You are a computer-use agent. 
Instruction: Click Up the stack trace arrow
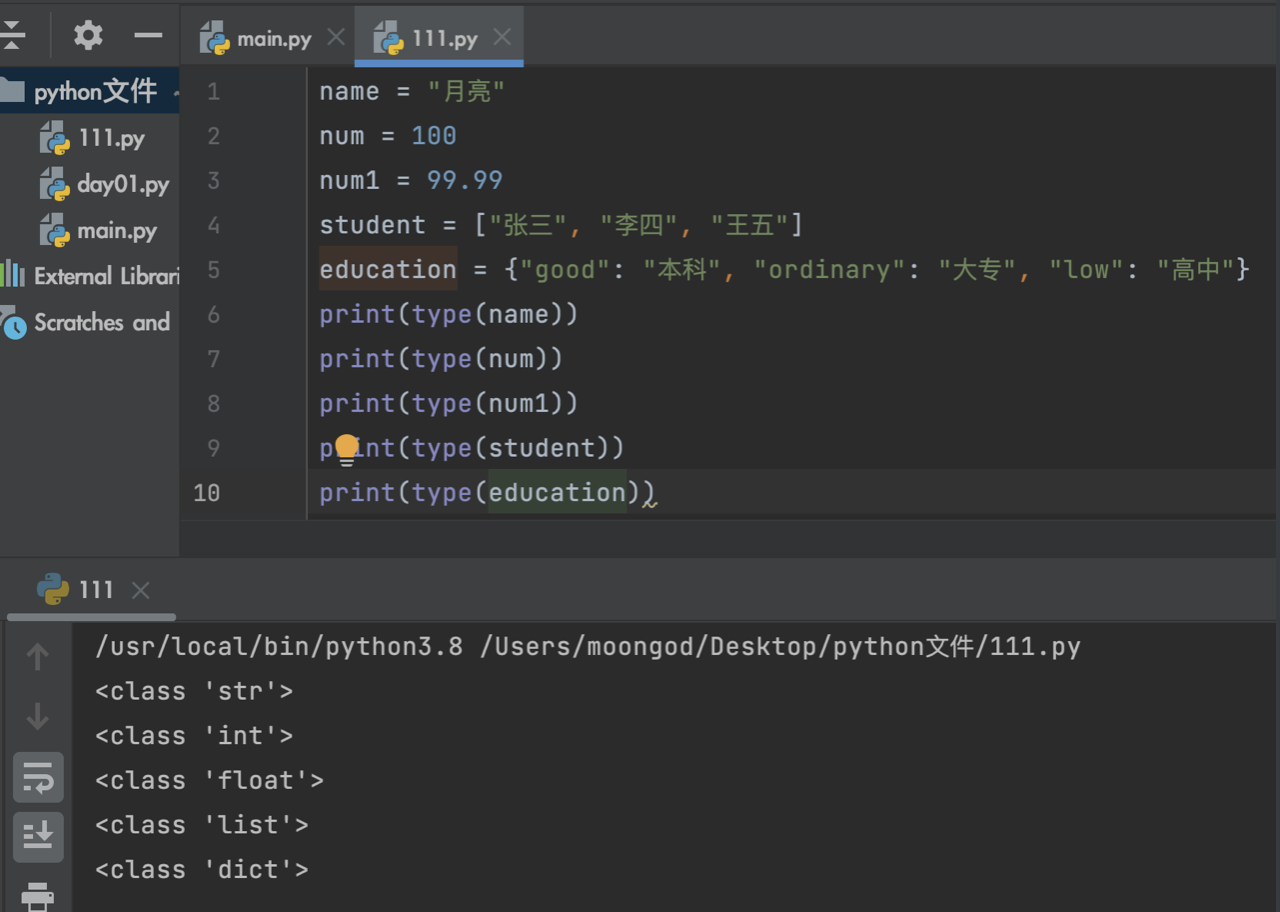coord(38,657)
